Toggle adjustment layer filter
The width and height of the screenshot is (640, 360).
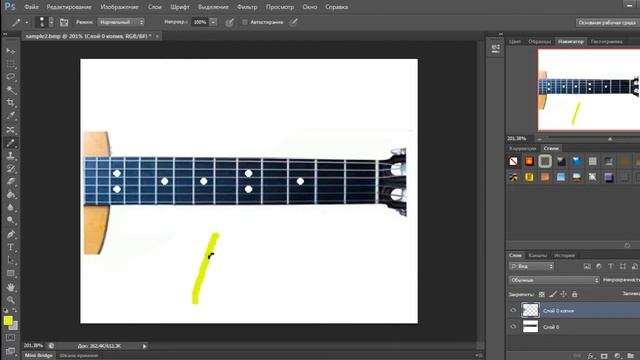pyautogui.click(x=599, y=266)
